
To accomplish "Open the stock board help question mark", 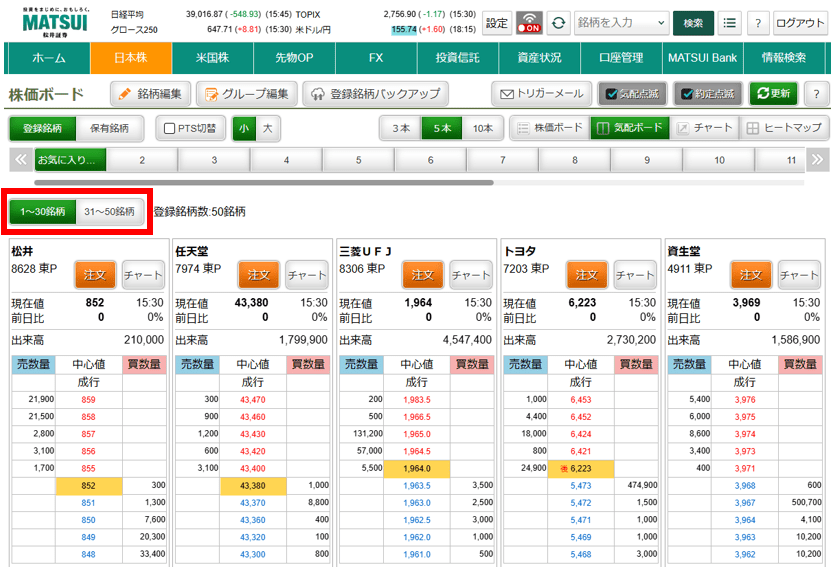I will 816,94.
